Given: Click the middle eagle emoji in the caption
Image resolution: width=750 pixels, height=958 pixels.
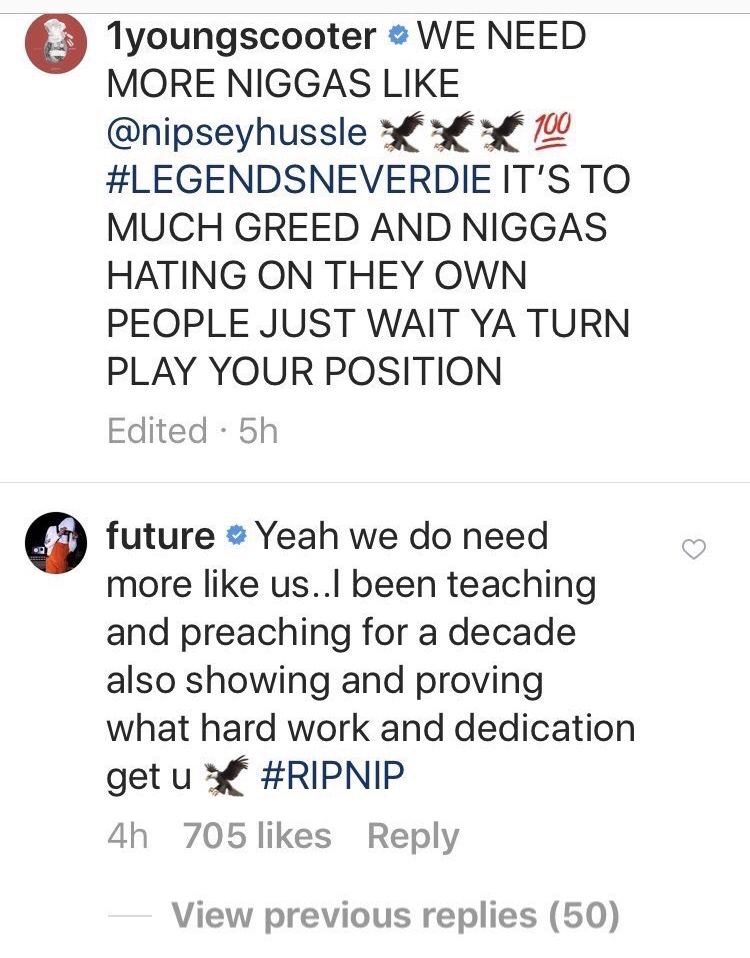Looking at the screenshot, I should click(x=452, y=131).
